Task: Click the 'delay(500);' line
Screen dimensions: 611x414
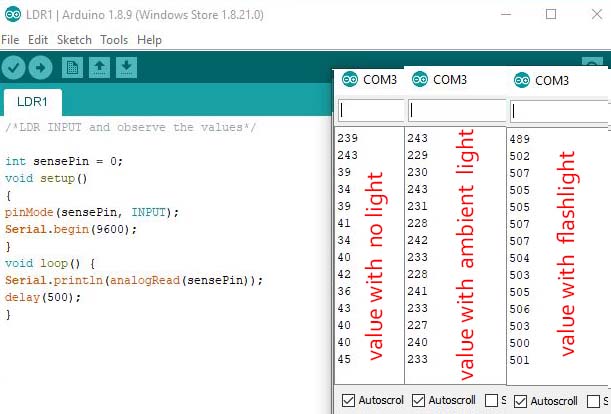Action: [x=43, y=297]
